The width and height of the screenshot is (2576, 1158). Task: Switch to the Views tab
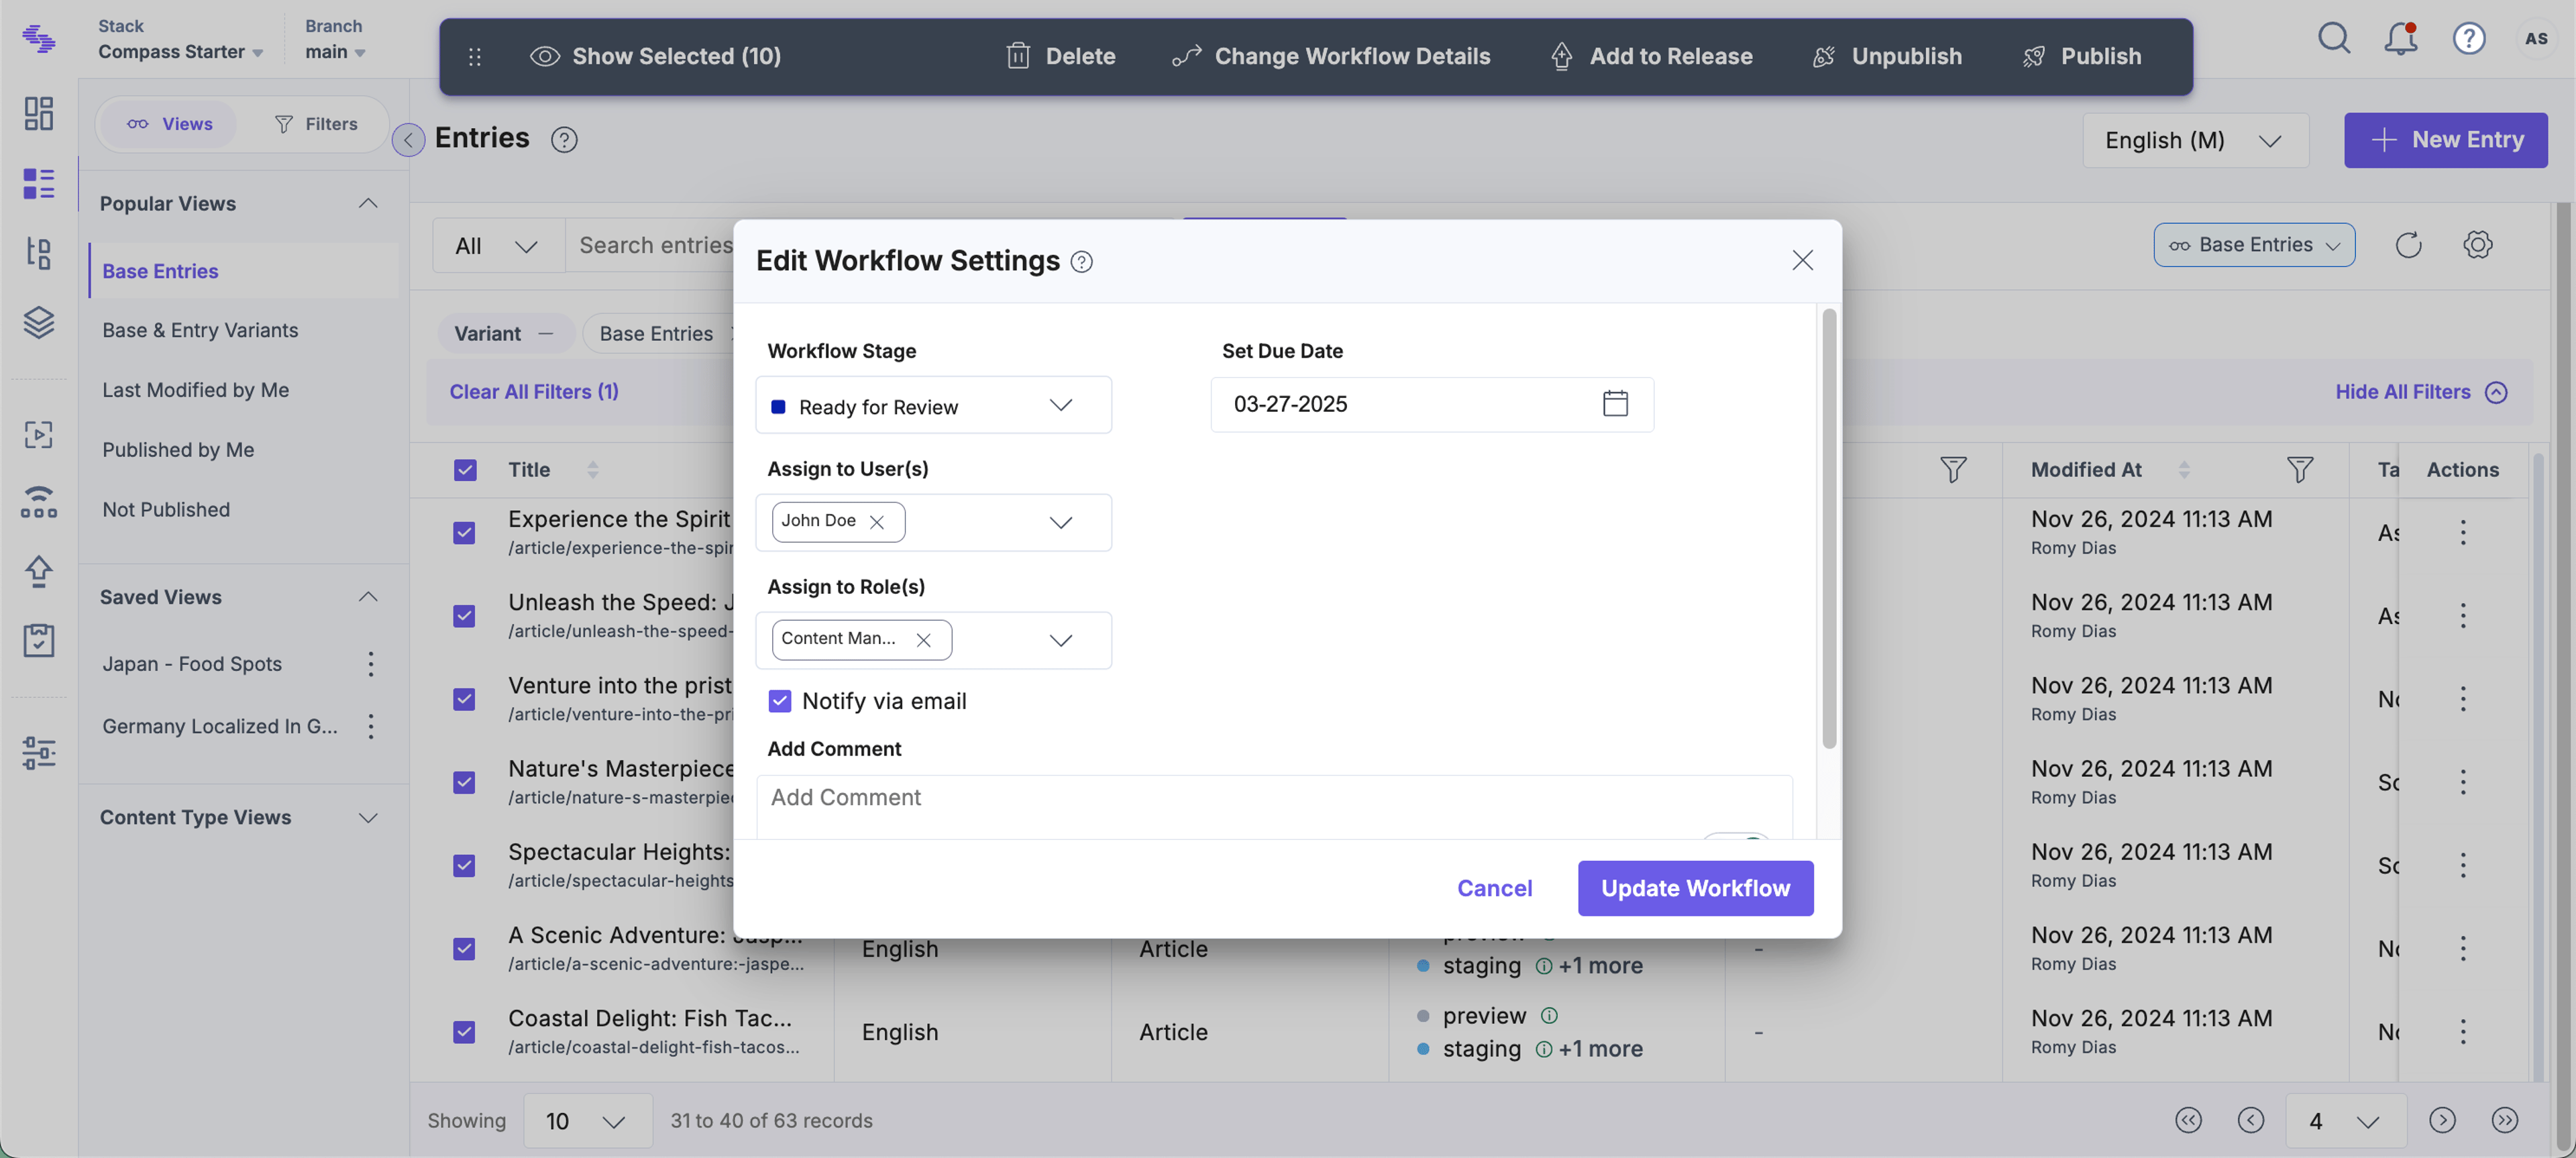click(x=170, y=123)
